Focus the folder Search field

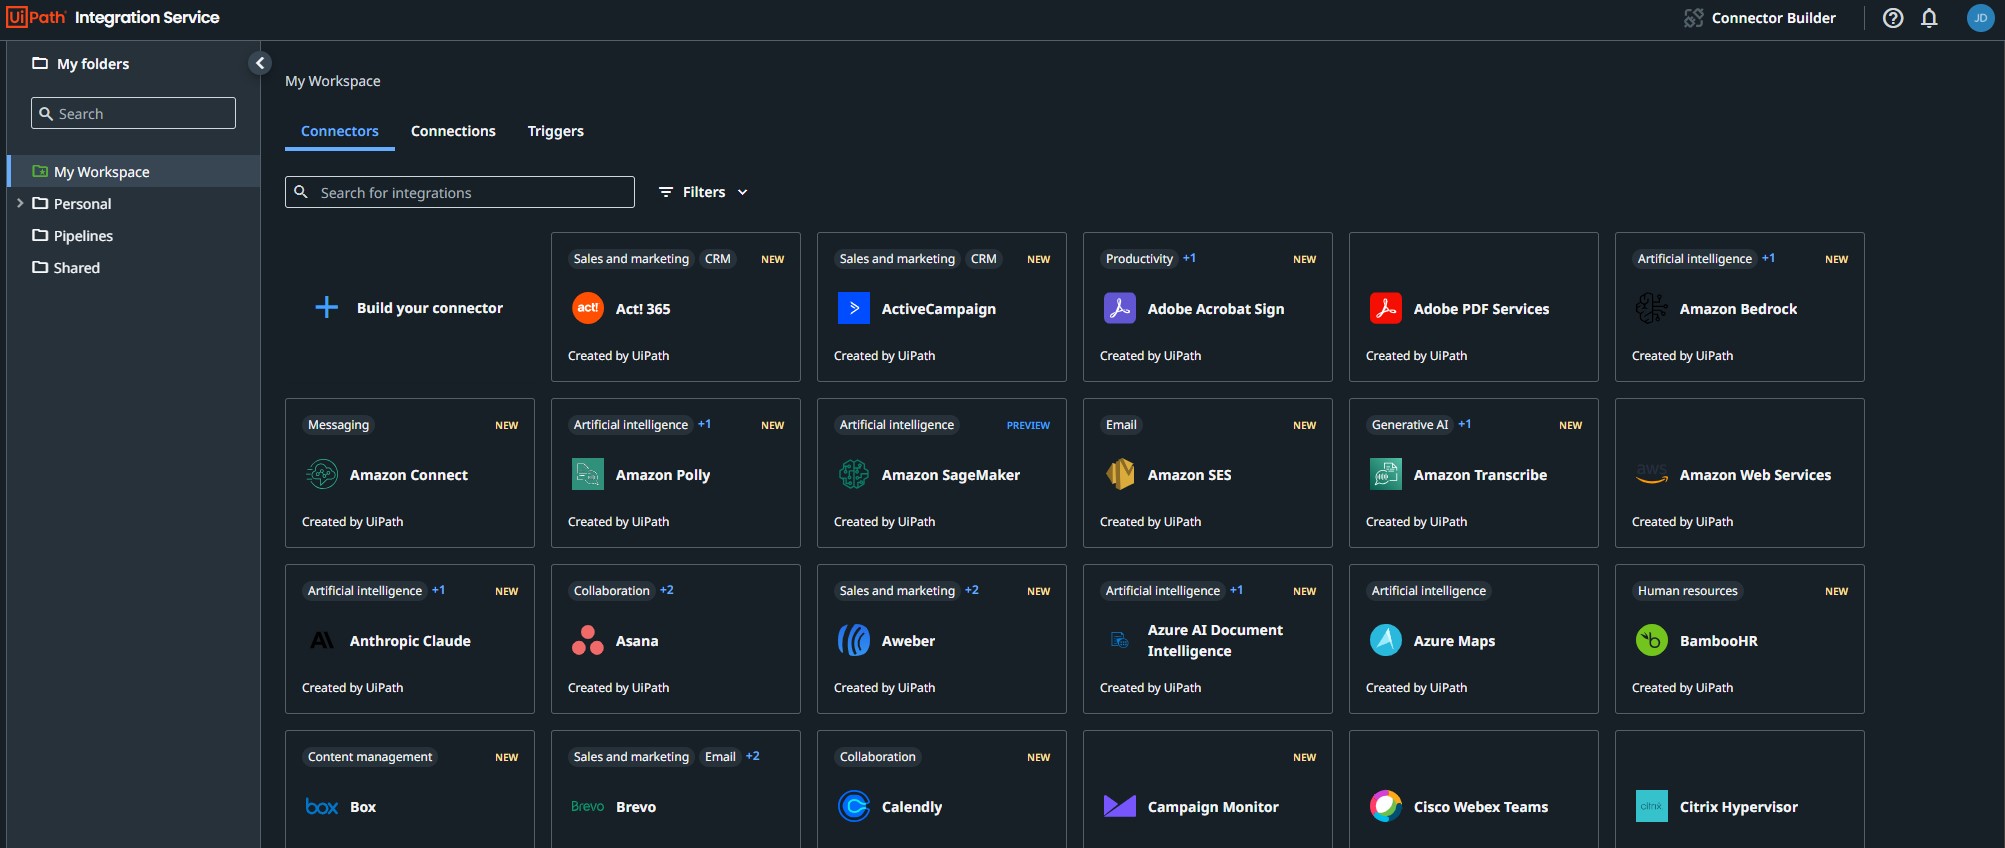coord(133,113)
